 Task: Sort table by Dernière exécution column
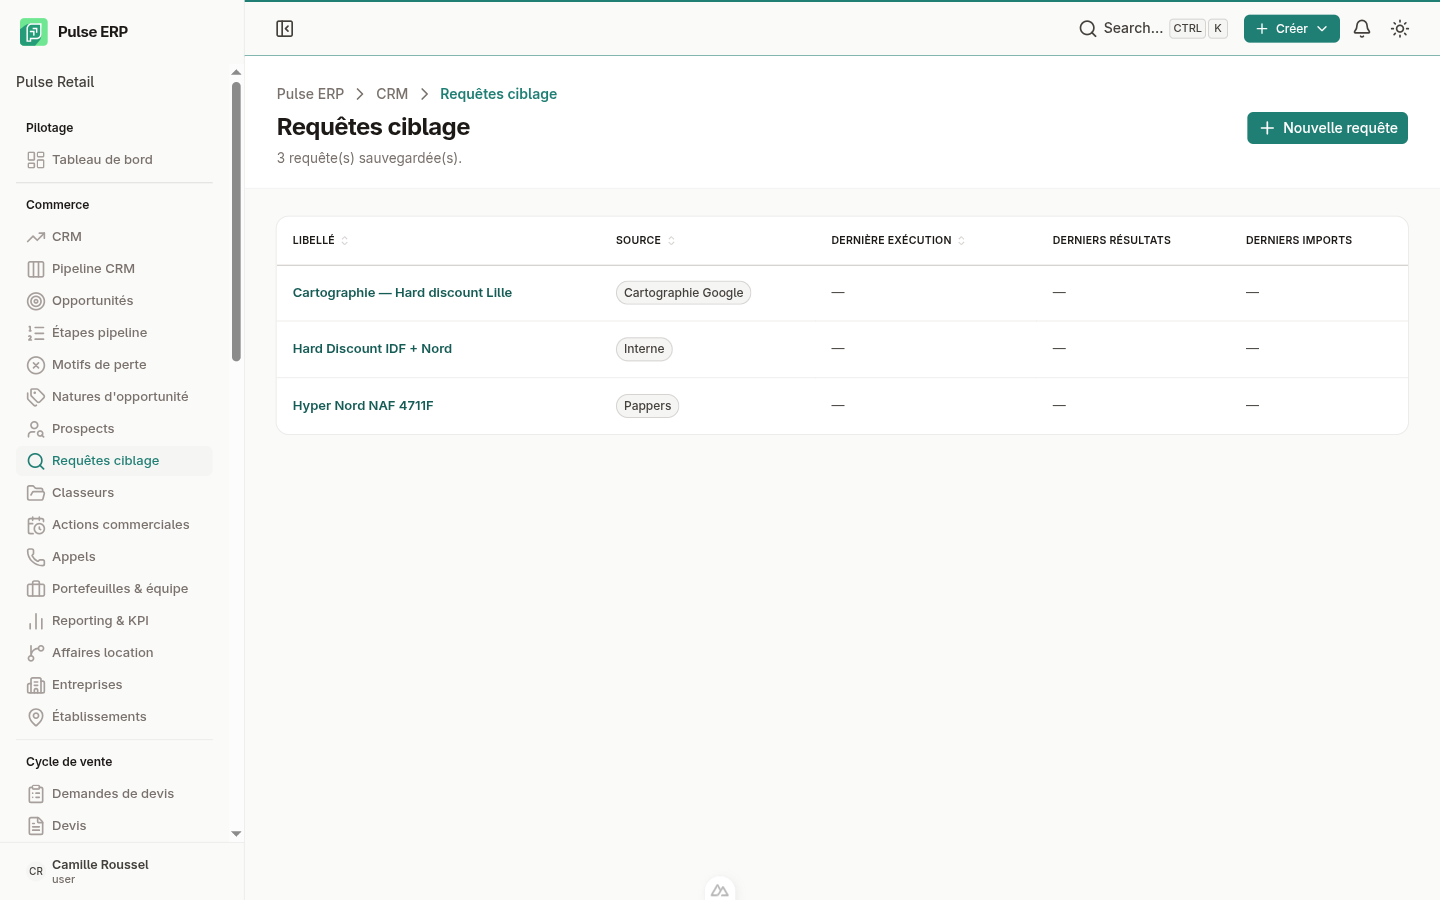tap(898, 241)
